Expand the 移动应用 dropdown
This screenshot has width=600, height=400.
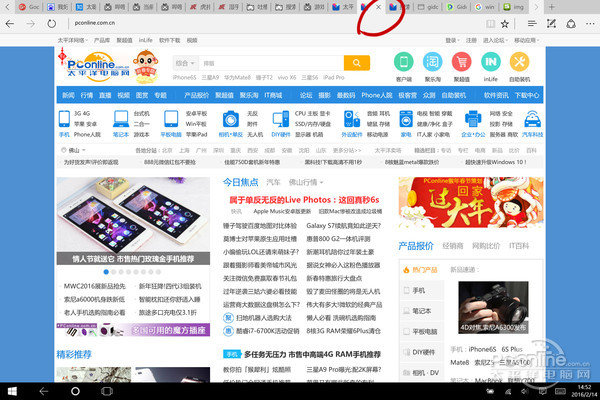click(527, 40)
